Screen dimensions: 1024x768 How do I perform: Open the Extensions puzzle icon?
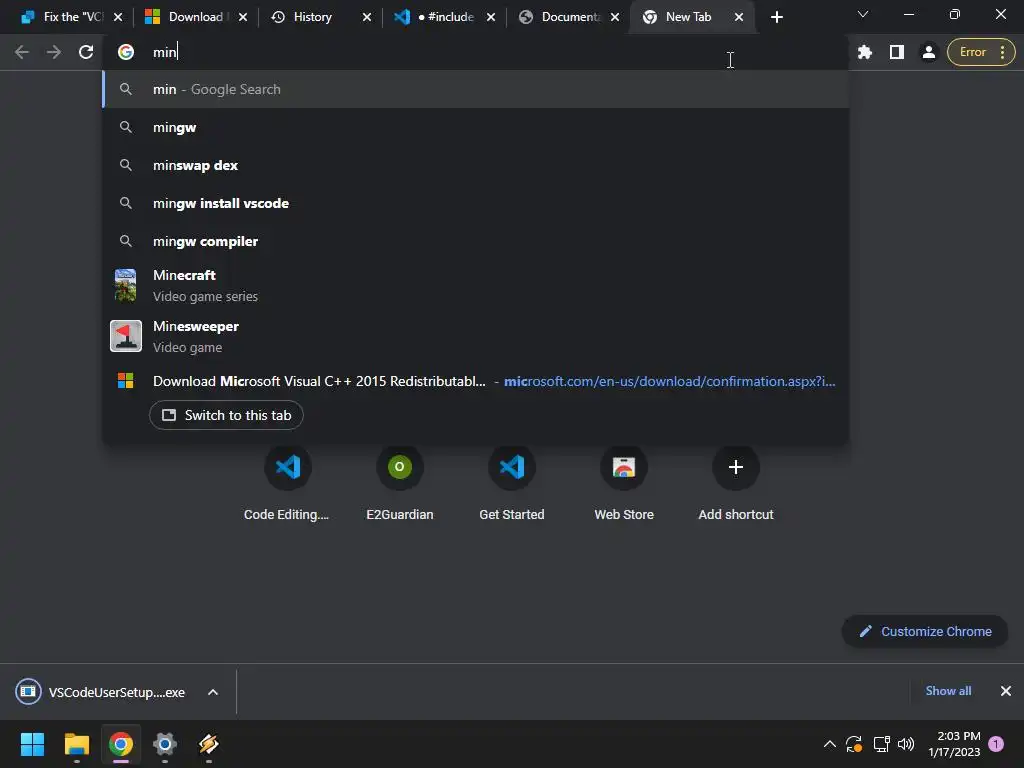tap(865, 52)
